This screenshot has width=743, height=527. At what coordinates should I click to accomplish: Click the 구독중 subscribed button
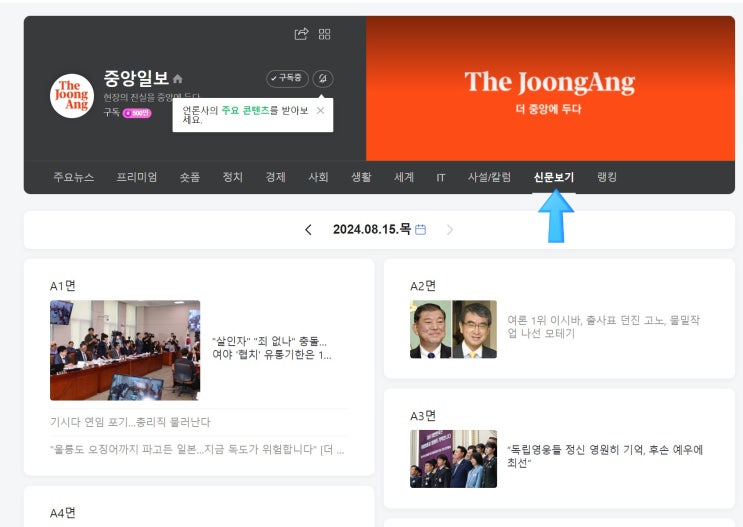(288, 78)
